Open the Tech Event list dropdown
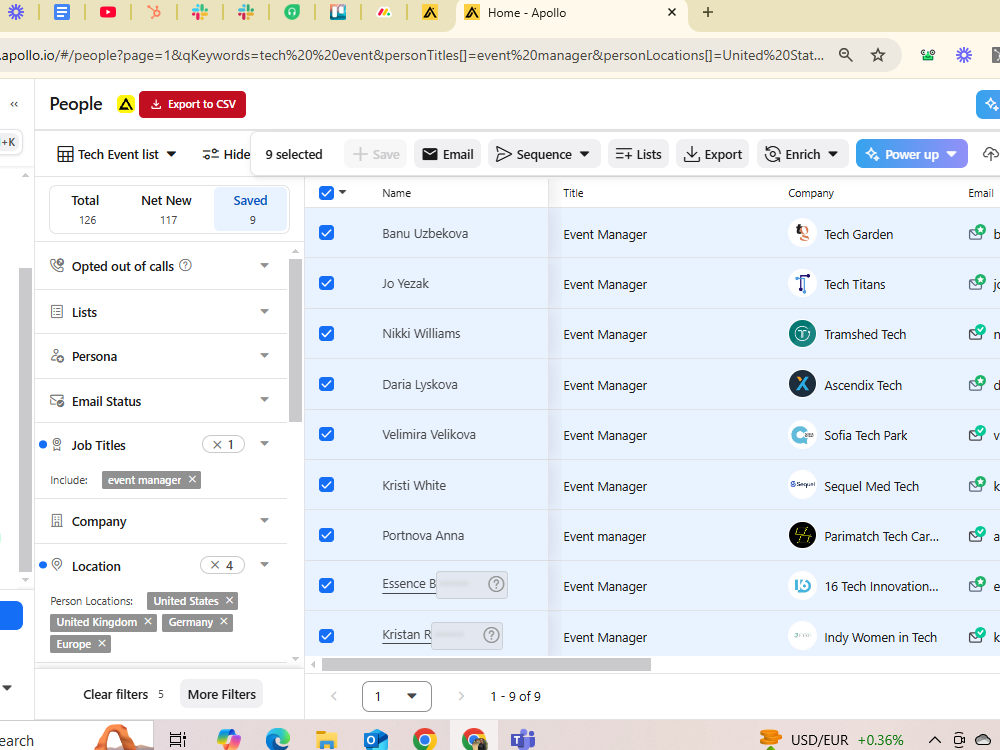Screen dimensions: 1000x750 point(117,154)
